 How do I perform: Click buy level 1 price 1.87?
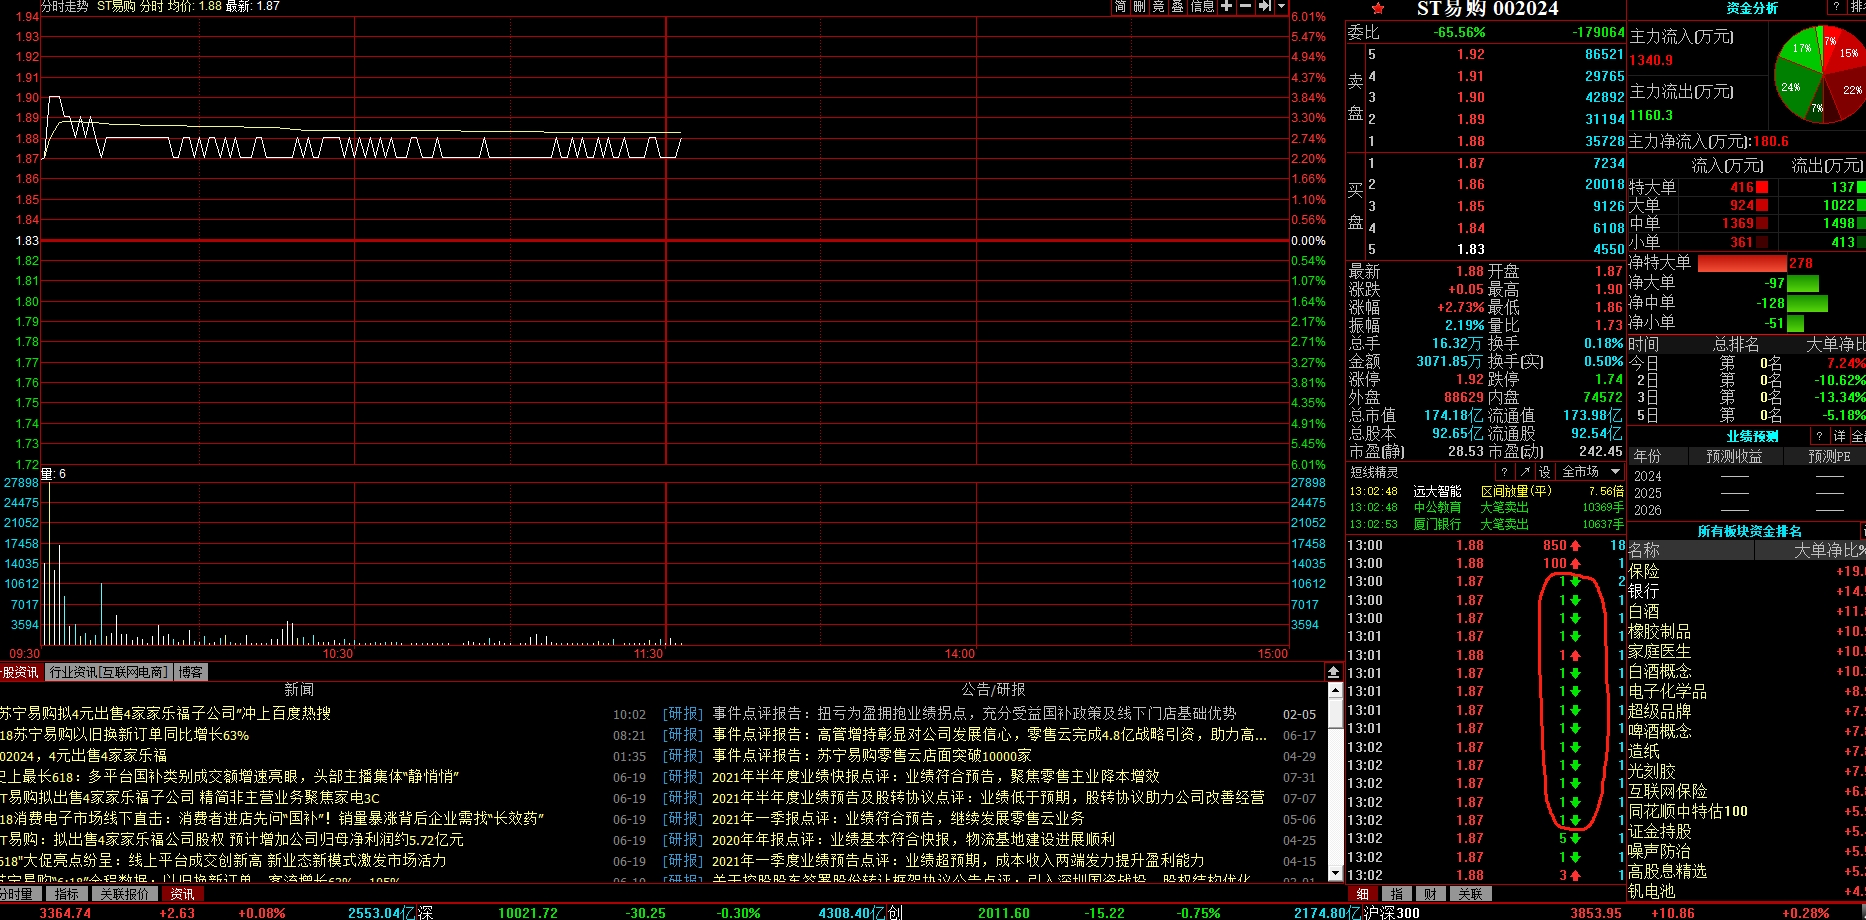1470,163
